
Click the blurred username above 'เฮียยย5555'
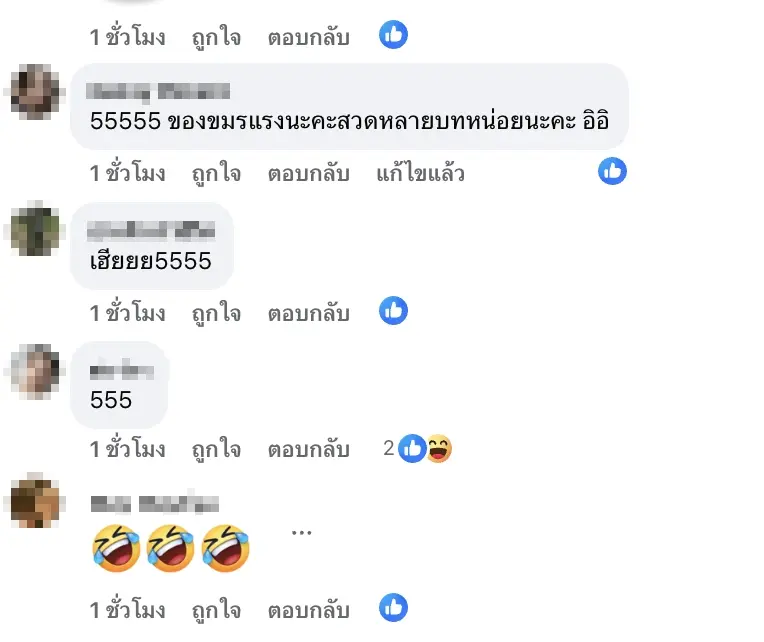151,231
